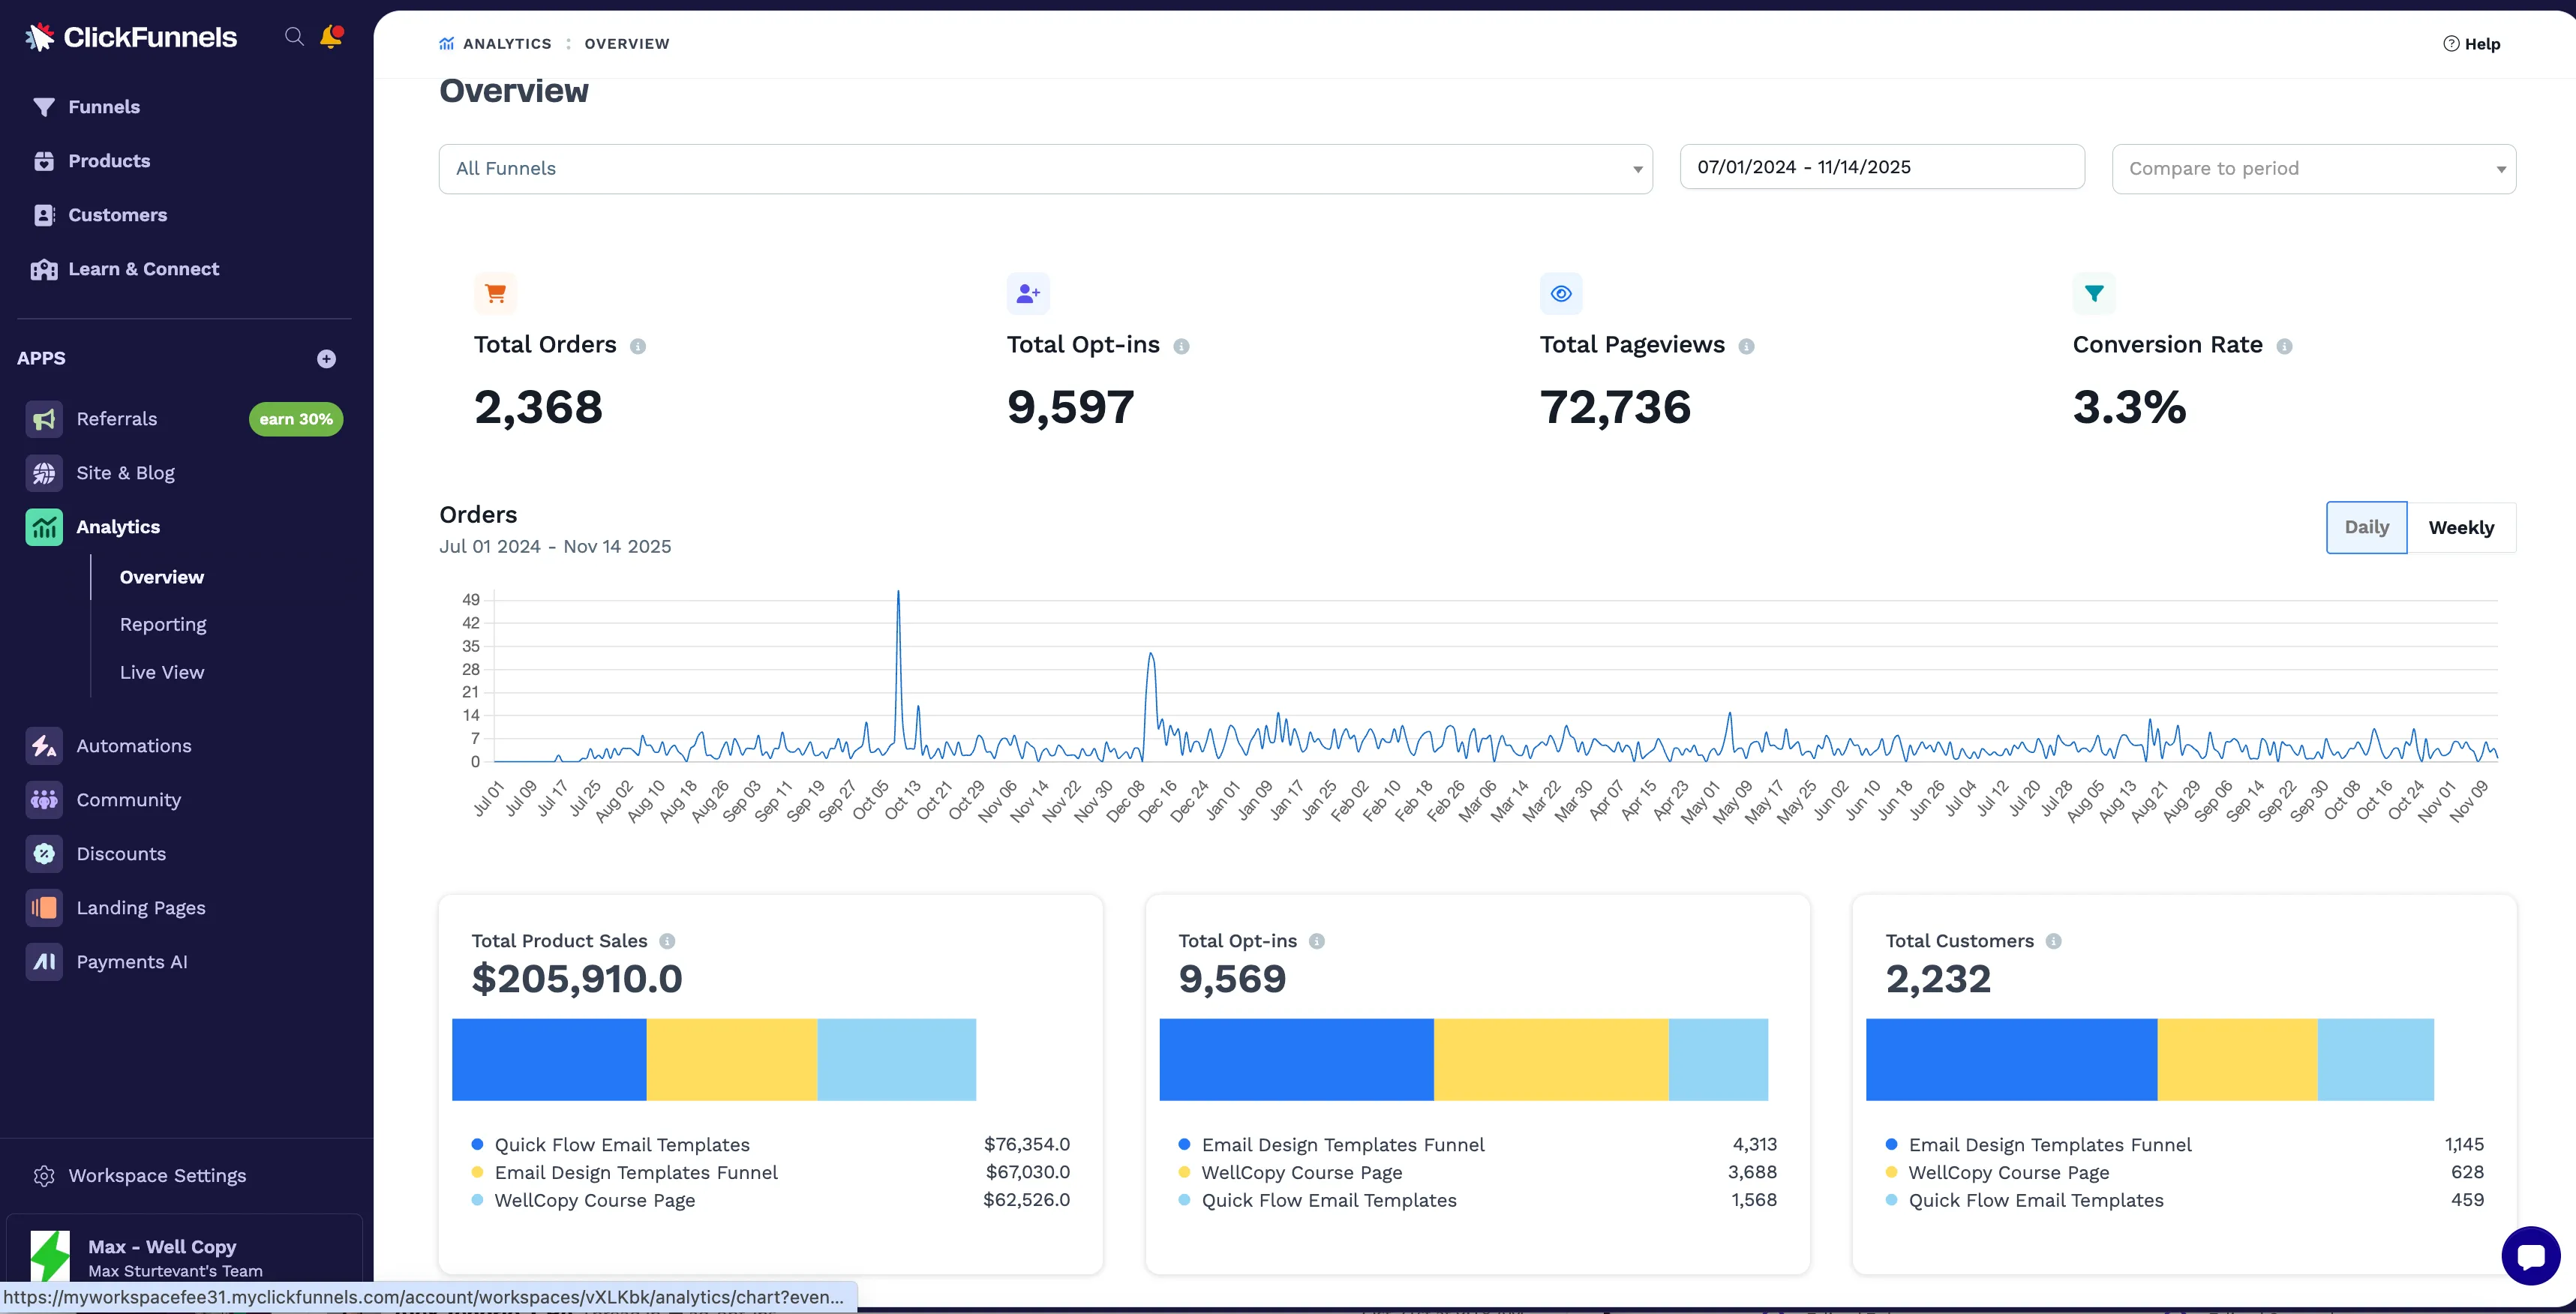This screenshot has height=1314, width=2576.
Task: Open the chat support bubble icon
Action: (2530, 1255)
